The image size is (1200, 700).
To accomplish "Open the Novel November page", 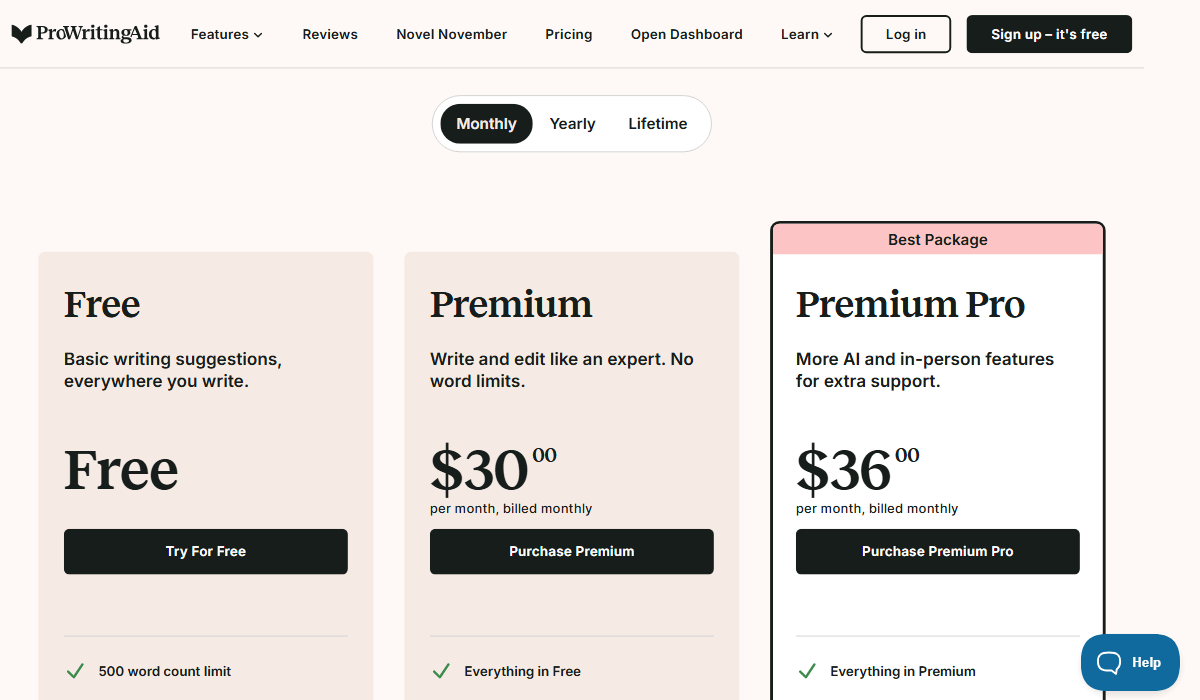I will point(452,34).
